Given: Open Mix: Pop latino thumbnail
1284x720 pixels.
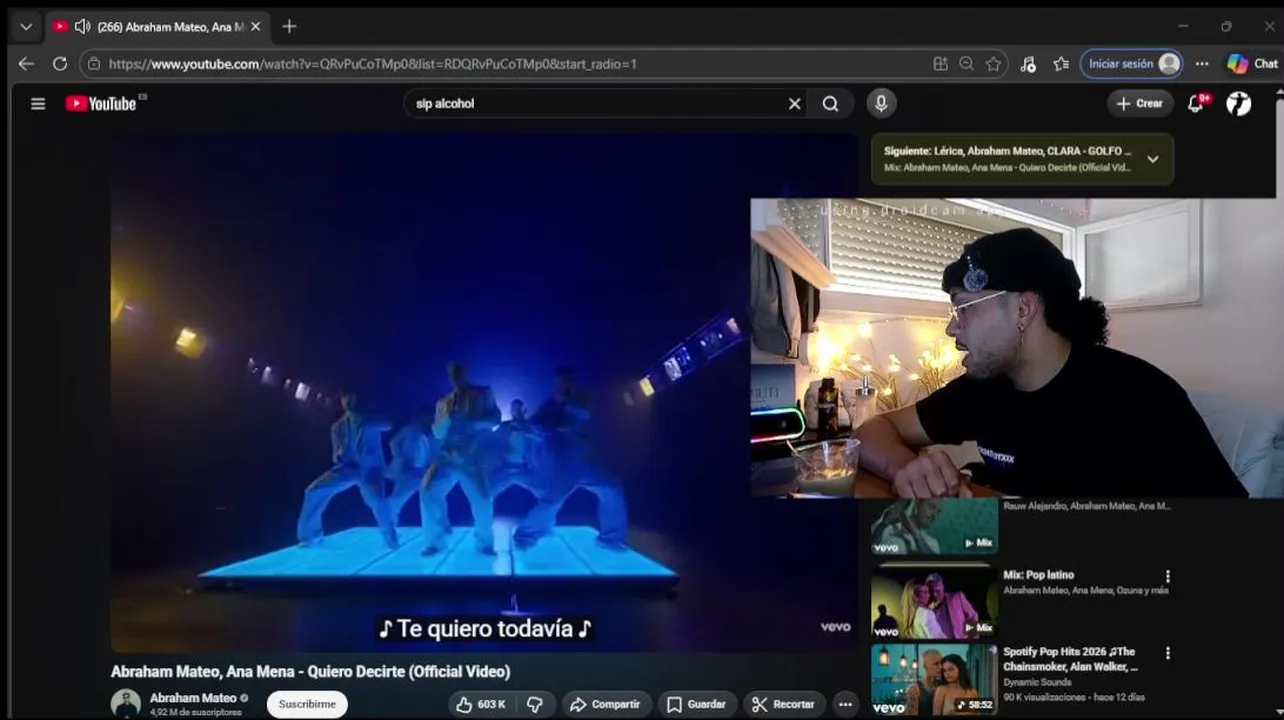Looking at the screenshot, I should click(934, 601).
